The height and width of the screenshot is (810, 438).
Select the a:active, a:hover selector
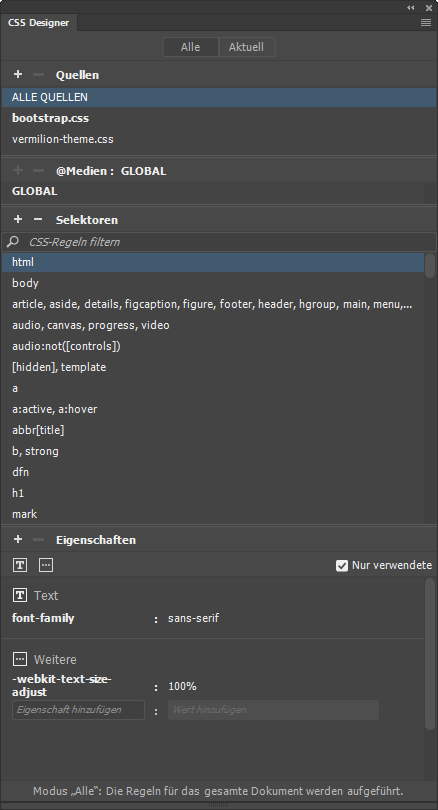pos(213,409)
